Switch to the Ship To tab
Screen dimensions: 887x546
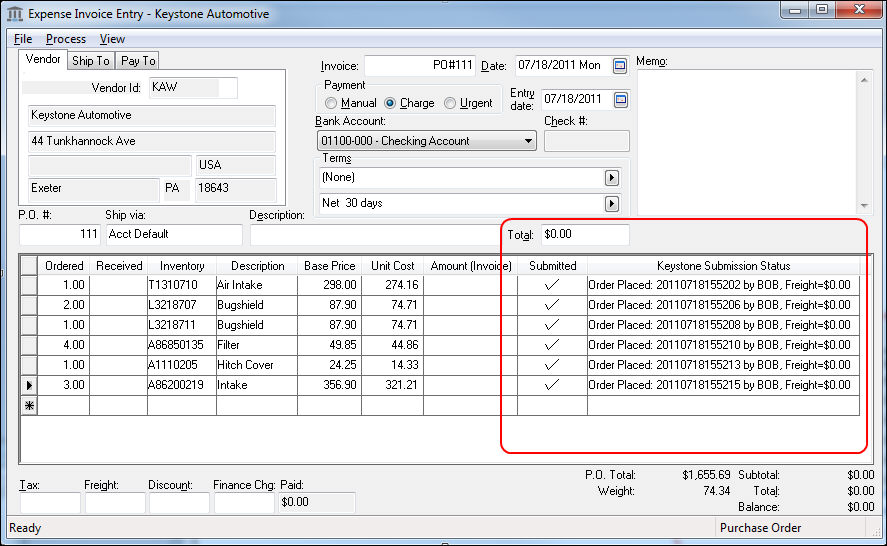tap(91, 61)
